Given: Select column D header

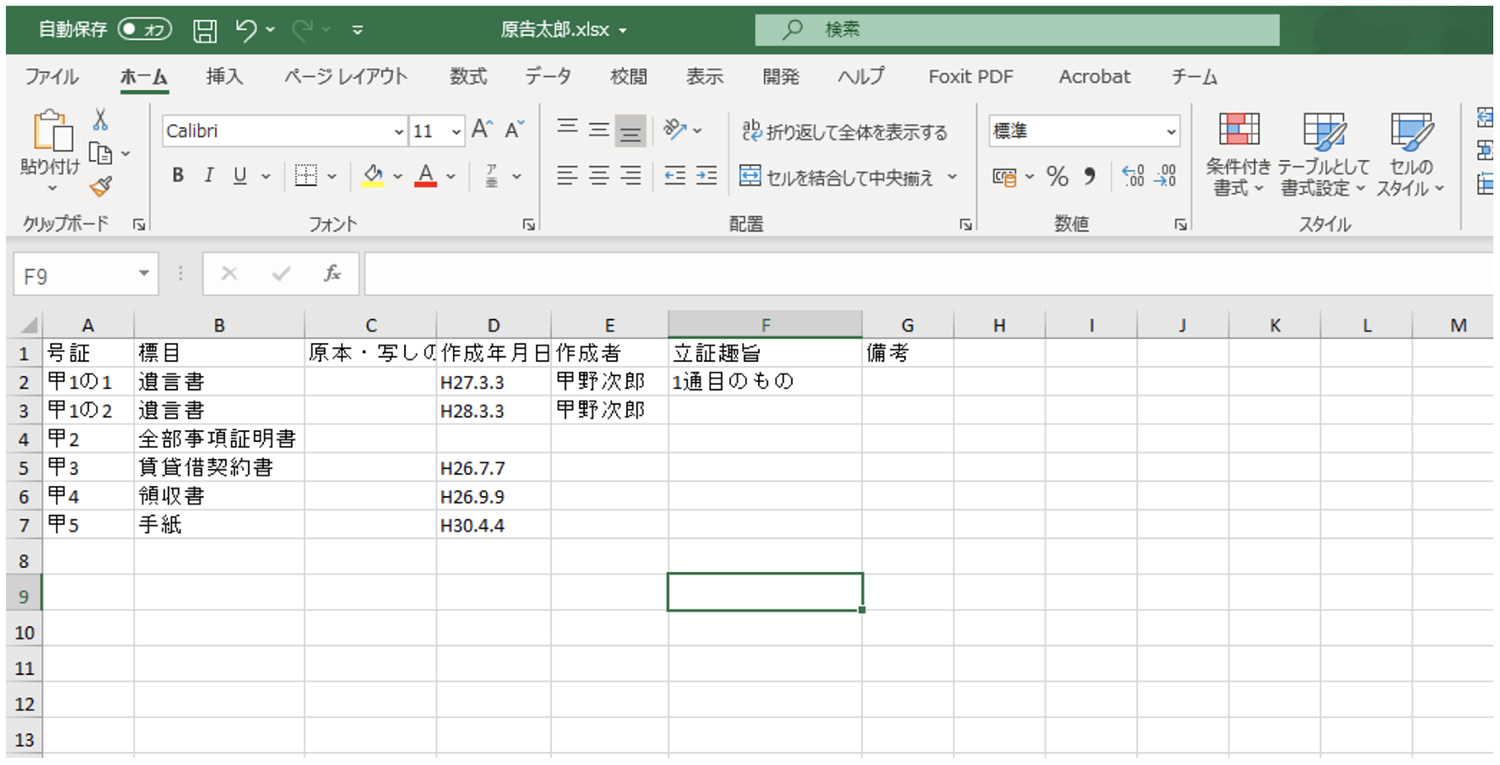Looking at the screenshot, I should (493, 325).
